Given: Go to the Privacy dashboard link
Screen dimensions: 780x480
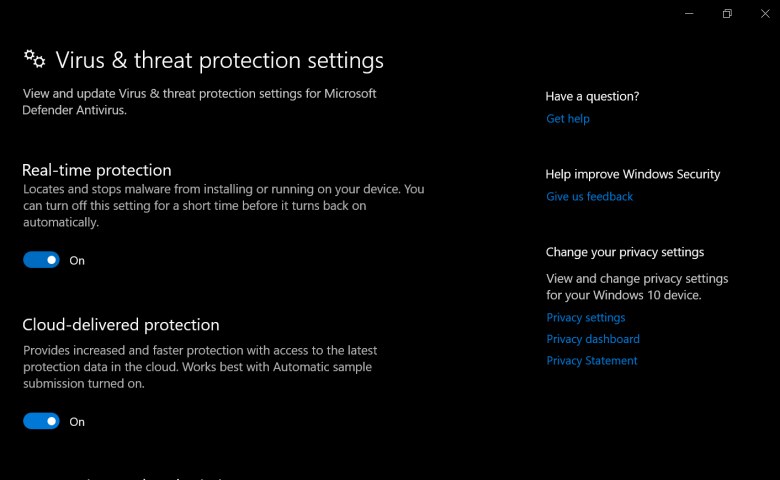Looking at the screenshot, I should (x=593, y=339).
